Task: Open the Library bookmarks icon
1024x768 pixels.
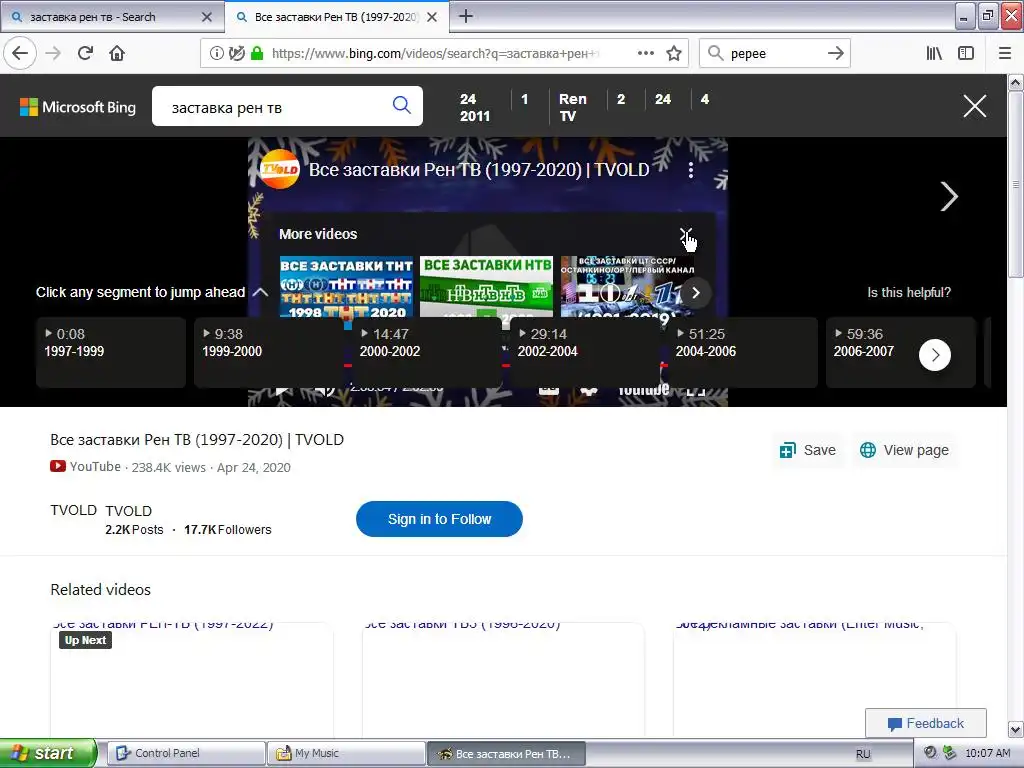Action: pyautogui.click(x=935, y=54)
